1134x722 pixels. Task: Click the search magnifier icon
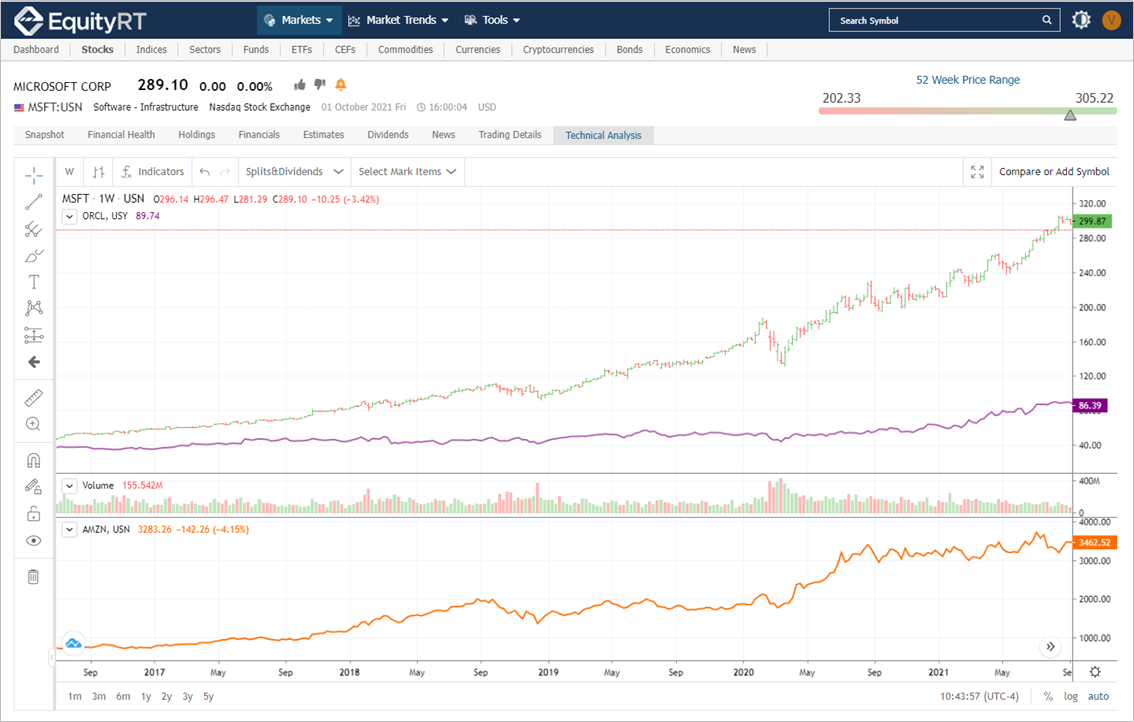click(1046, 20)
